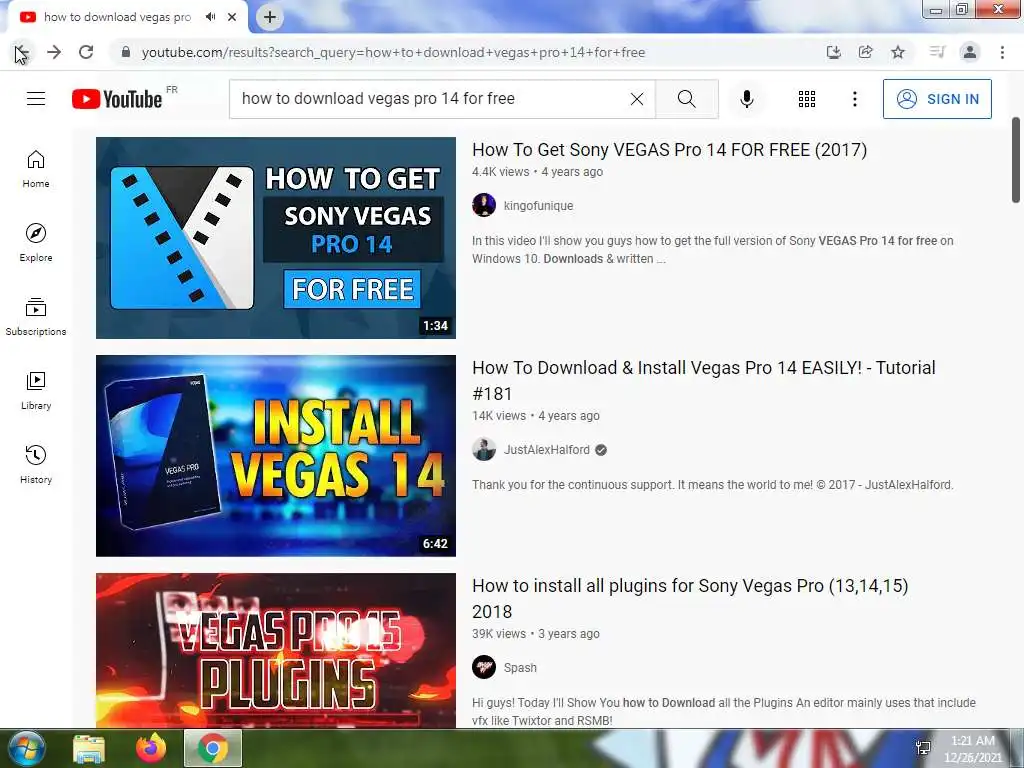The width and height of the screenshot is (1024, 768).
Task: Clear the search query with the X
Action: [637, 99]
